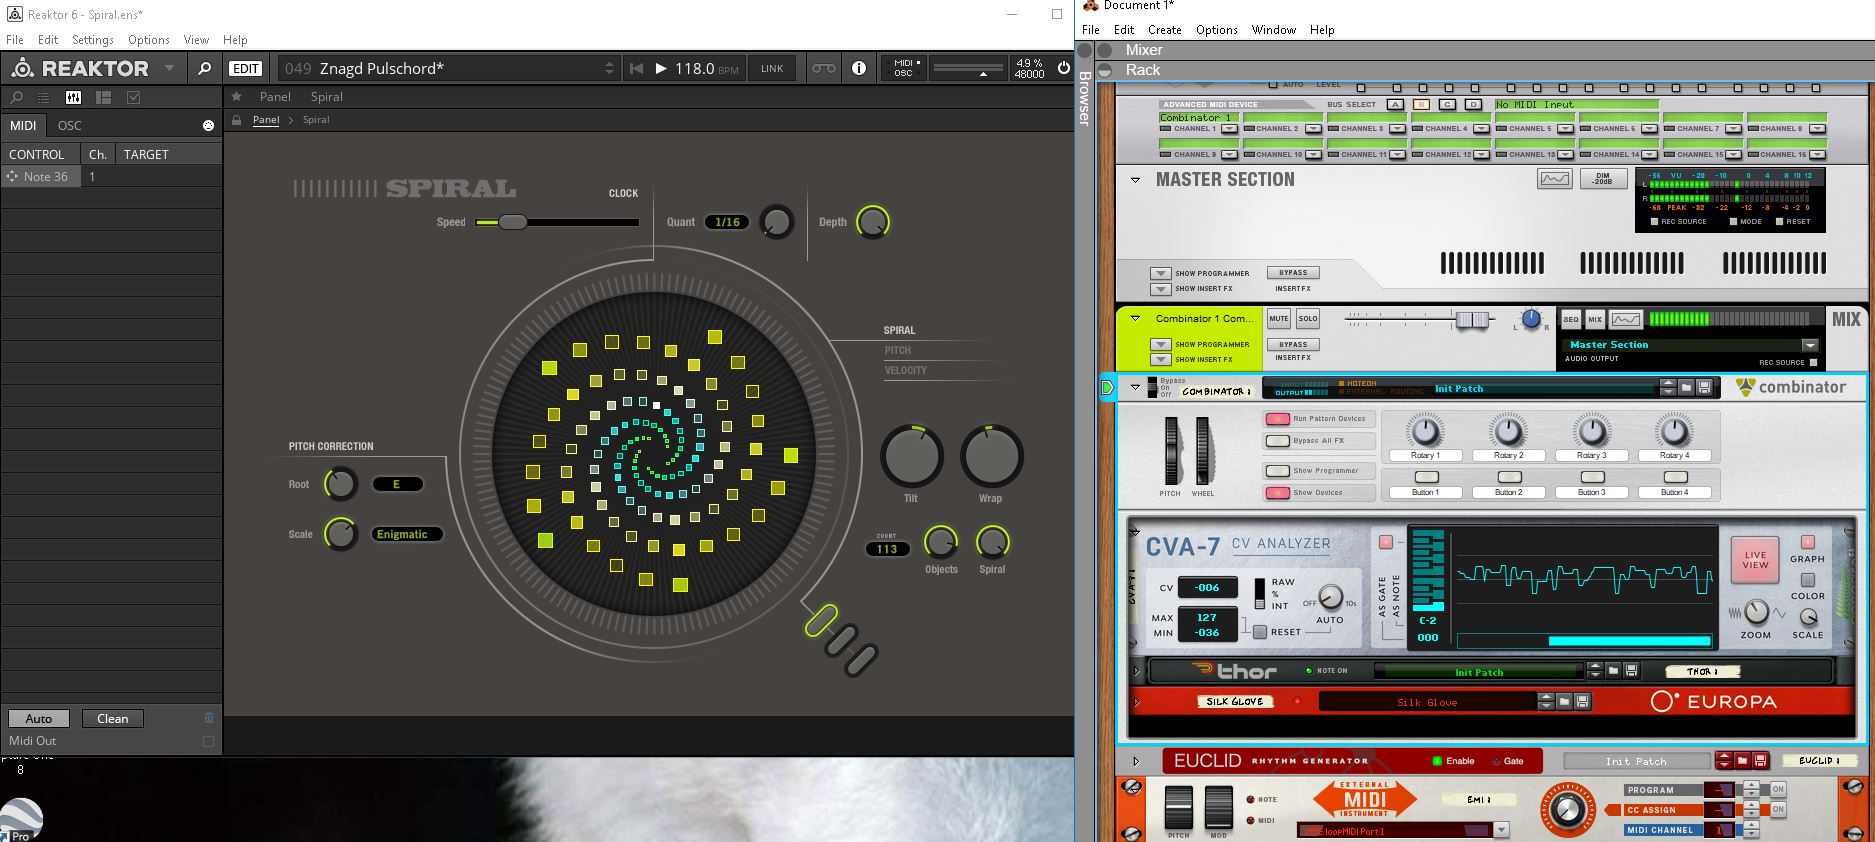Browse Combinator patch with folder icon
This screenshot has width=1875, height=842.
[x=1686, y=388]
